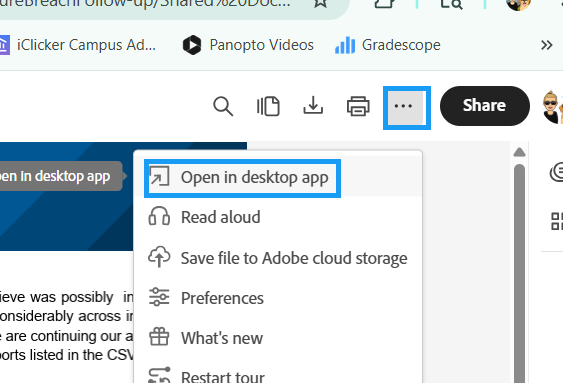
Task: Click the scrollbar up arrow
Action: point(520,152)
